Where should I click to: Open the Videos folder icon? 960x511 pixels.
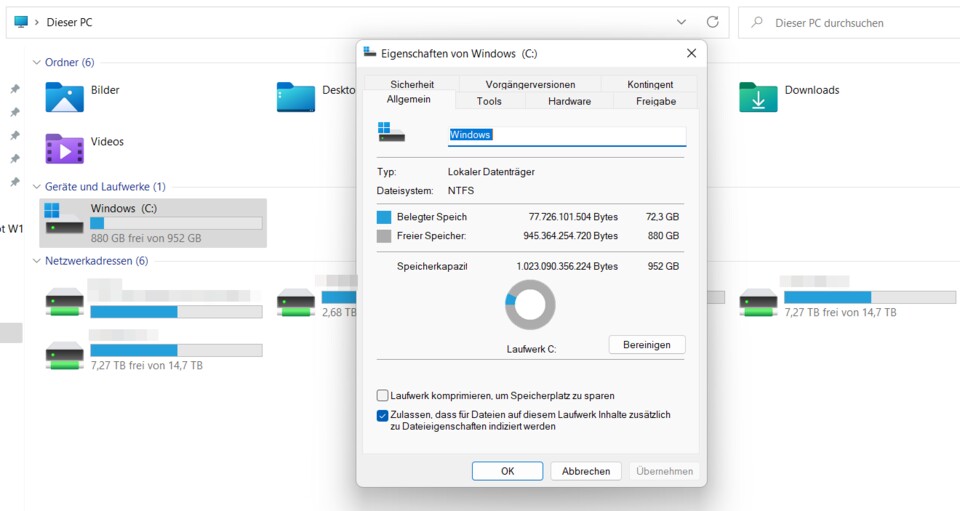pos(64,149)
